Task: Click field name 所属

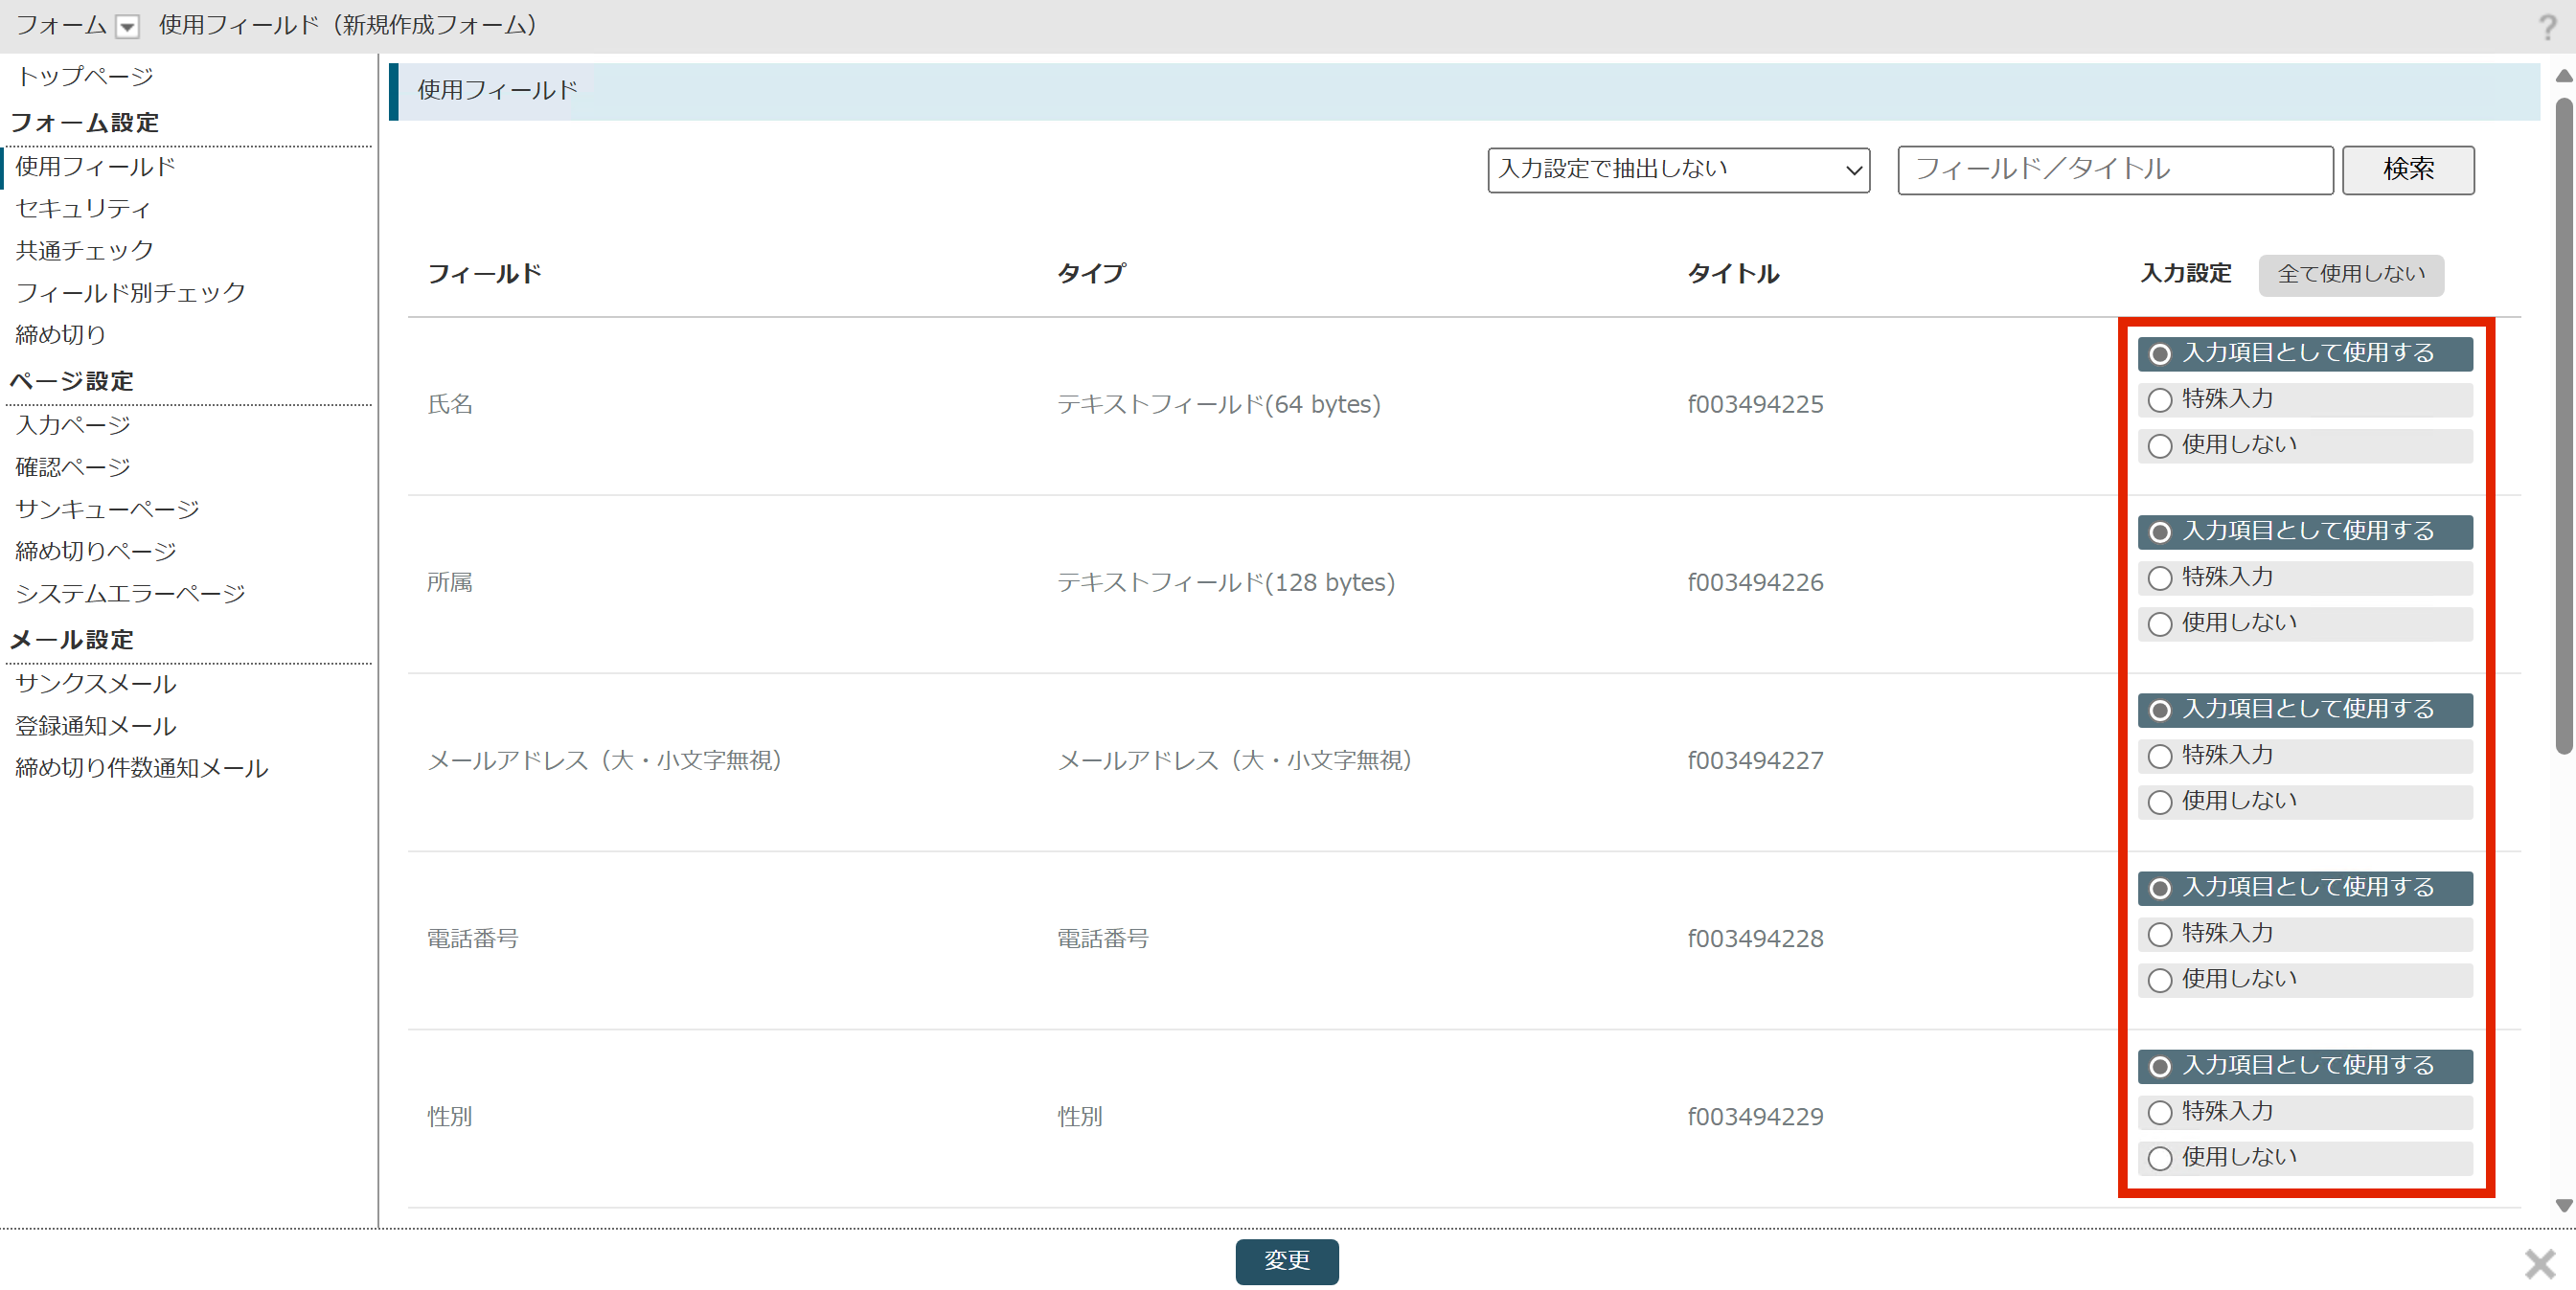Action: (450, 582)
